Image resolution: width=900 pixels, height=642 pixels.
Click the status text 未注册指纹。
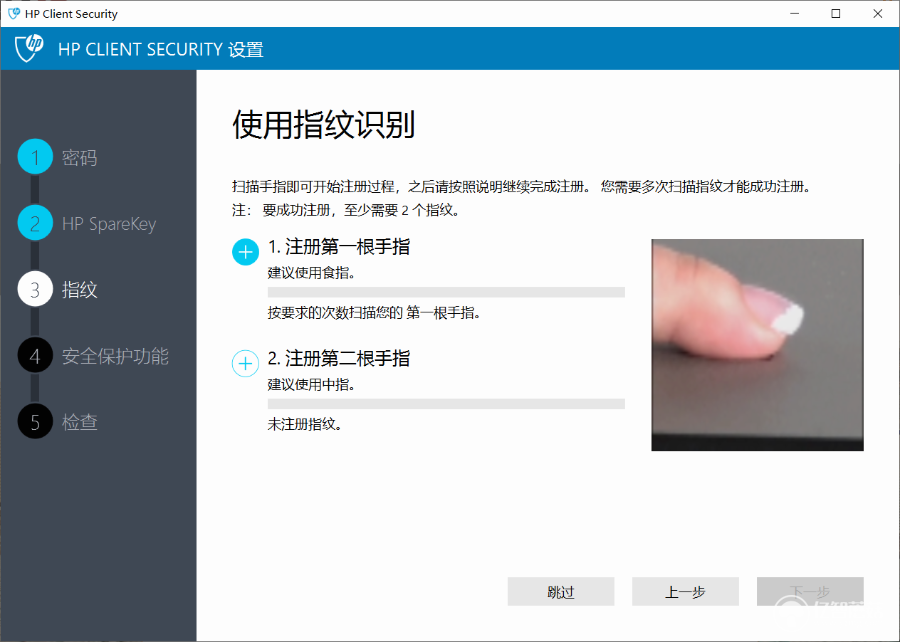[305, 424]
